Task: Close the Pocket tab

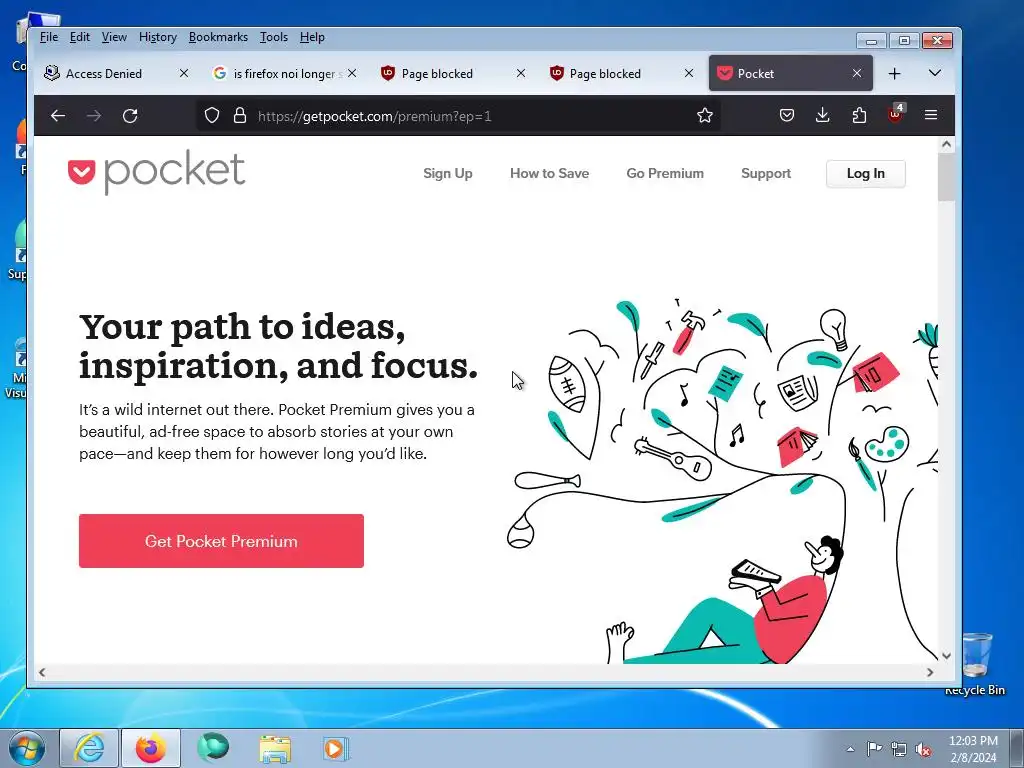Action: pos(857,73)
